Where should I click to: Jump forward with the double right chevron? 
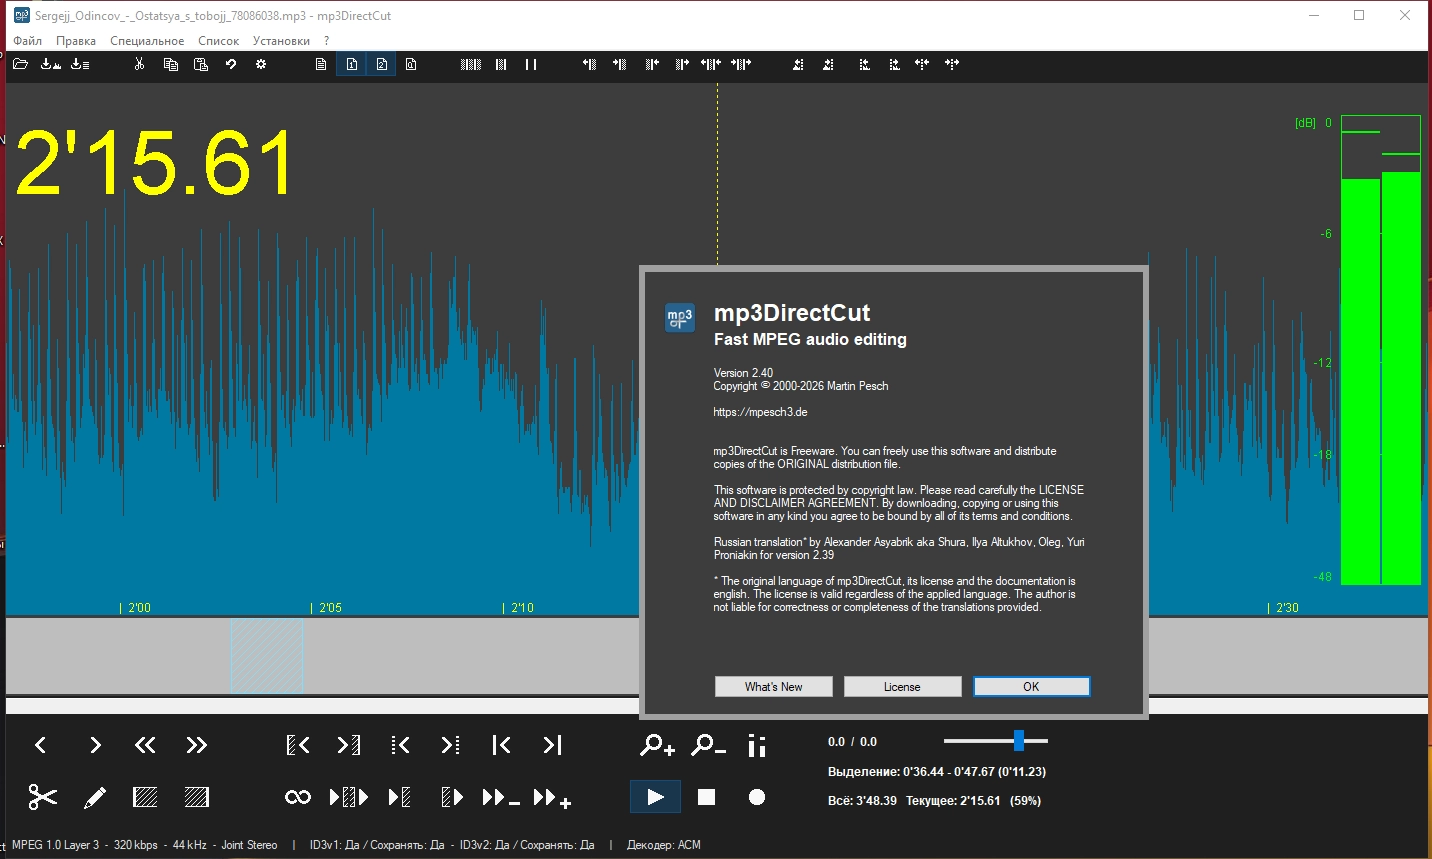(197, 745)
